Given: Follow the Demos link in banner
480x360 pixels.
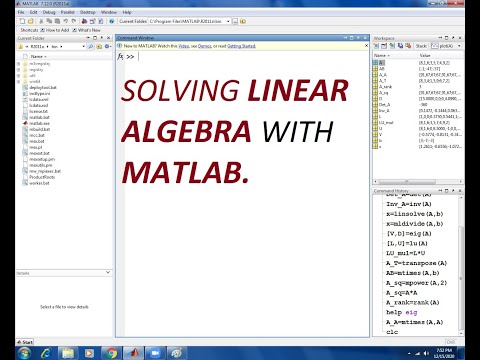Looking at the screenshot, I should 205,46.
